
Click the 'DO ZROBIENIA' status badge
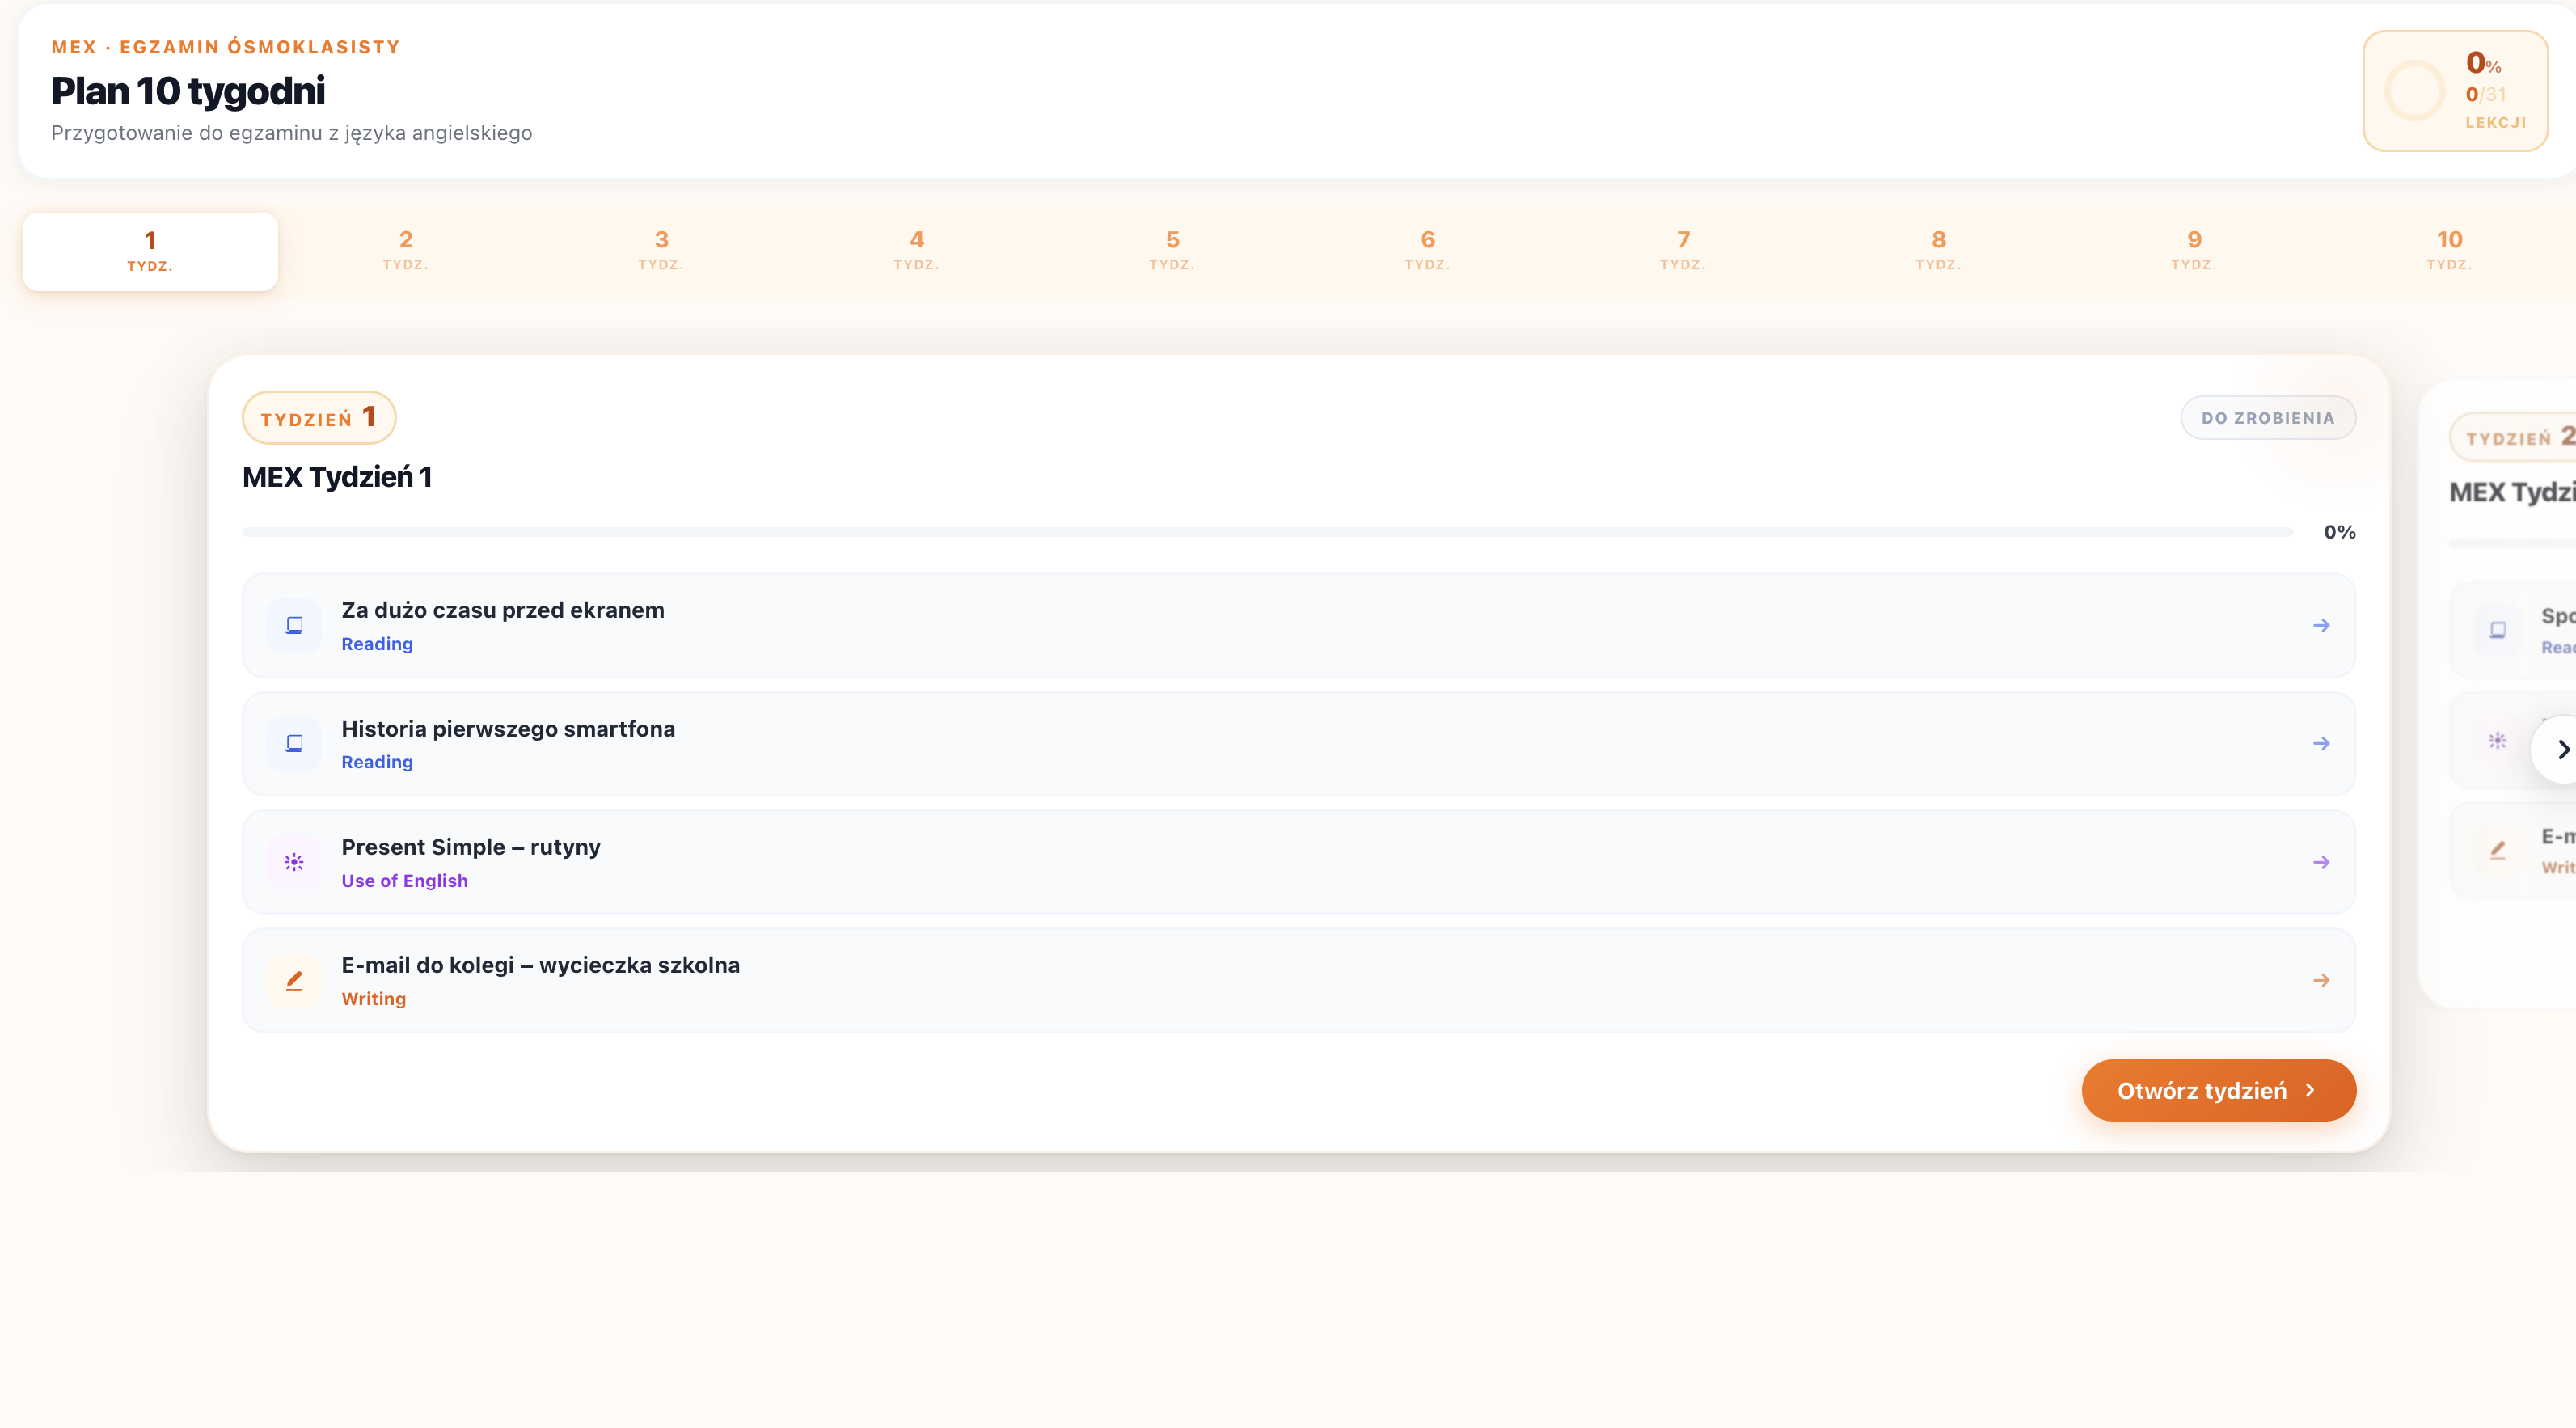2268,418
